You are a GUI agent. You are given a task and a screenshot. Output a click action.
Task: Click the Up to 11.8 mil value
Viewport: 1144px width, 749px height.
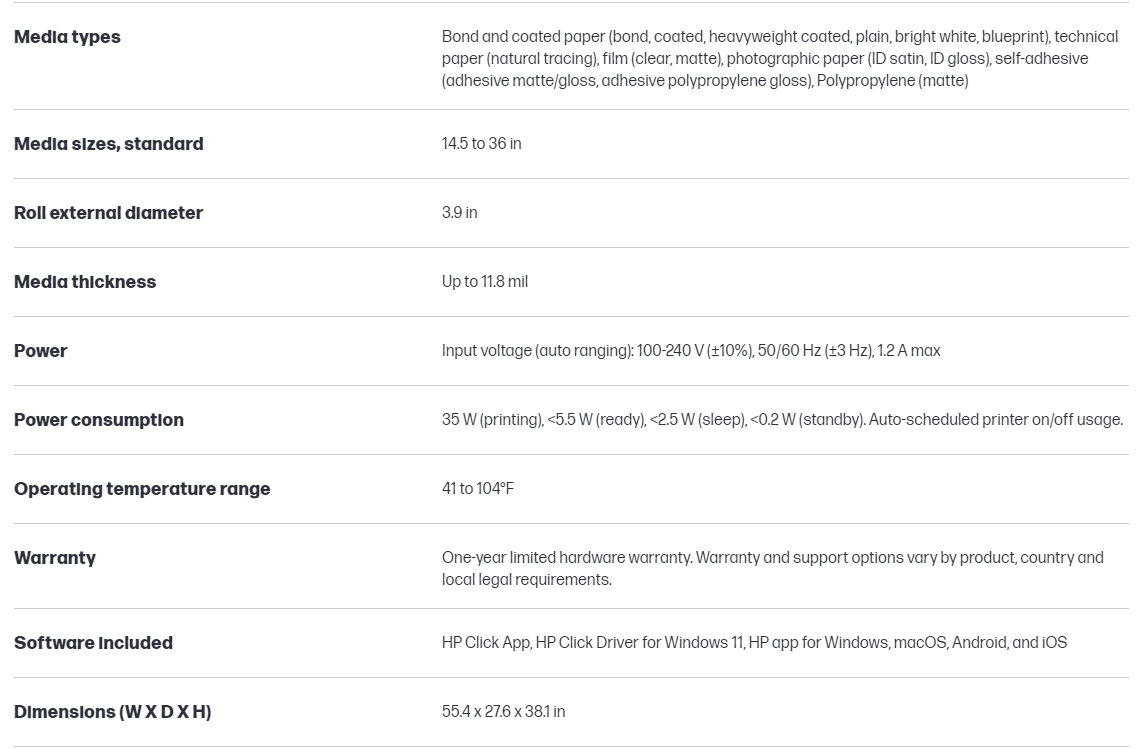(485, 282)
